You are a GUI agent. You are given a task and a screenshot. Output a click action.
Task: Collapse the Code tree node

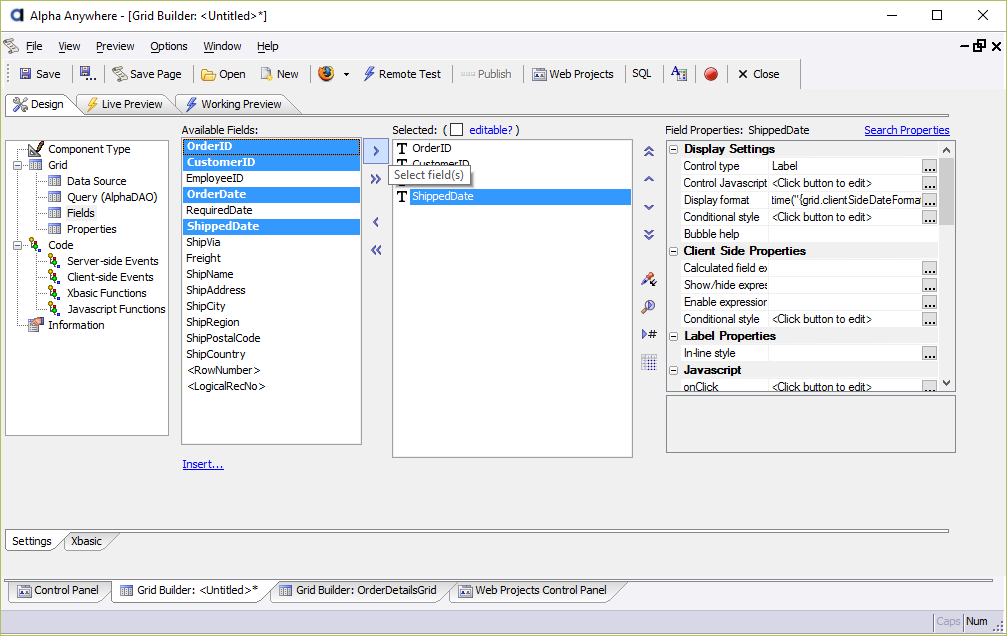tap(18, 245)
